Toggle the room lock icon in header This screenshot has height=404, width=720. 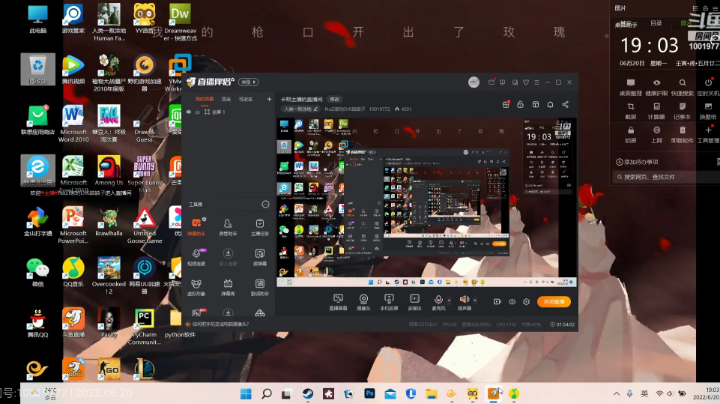pyautogui.click(x=520, y=105)
